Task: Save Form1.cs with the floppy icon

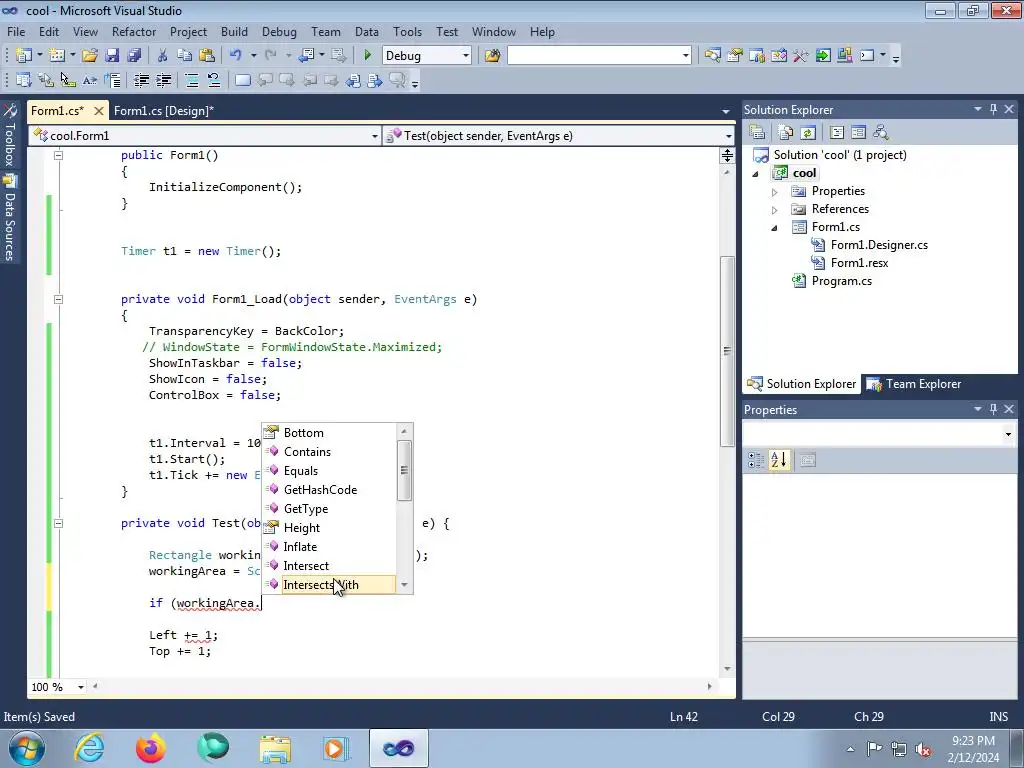Action: pyautogui.click(x=112, y=56)
